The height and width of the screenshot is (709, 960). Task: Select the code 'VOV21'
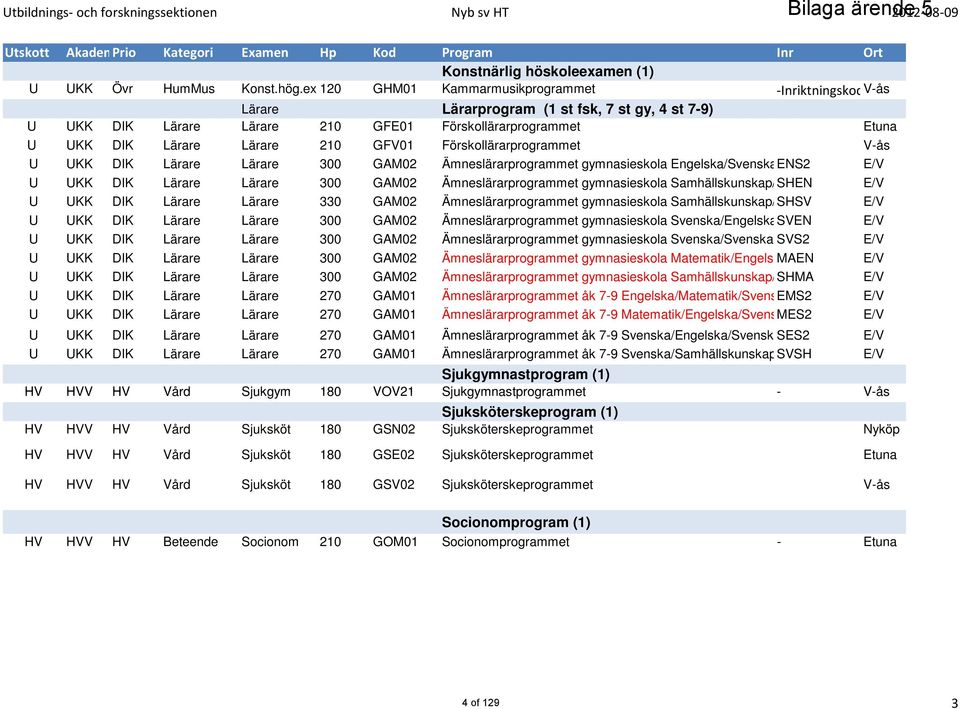coord(393,392)
